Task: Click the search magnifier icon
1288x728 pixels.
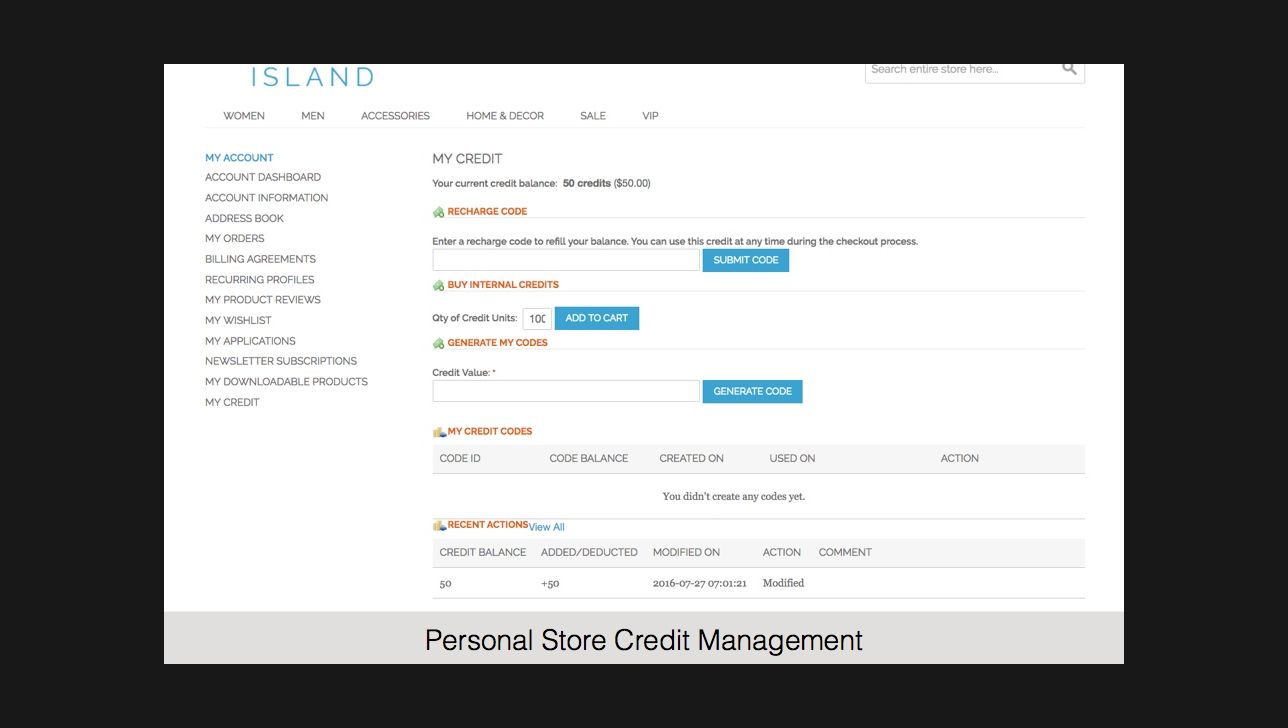Action: tap(1069, 69)
